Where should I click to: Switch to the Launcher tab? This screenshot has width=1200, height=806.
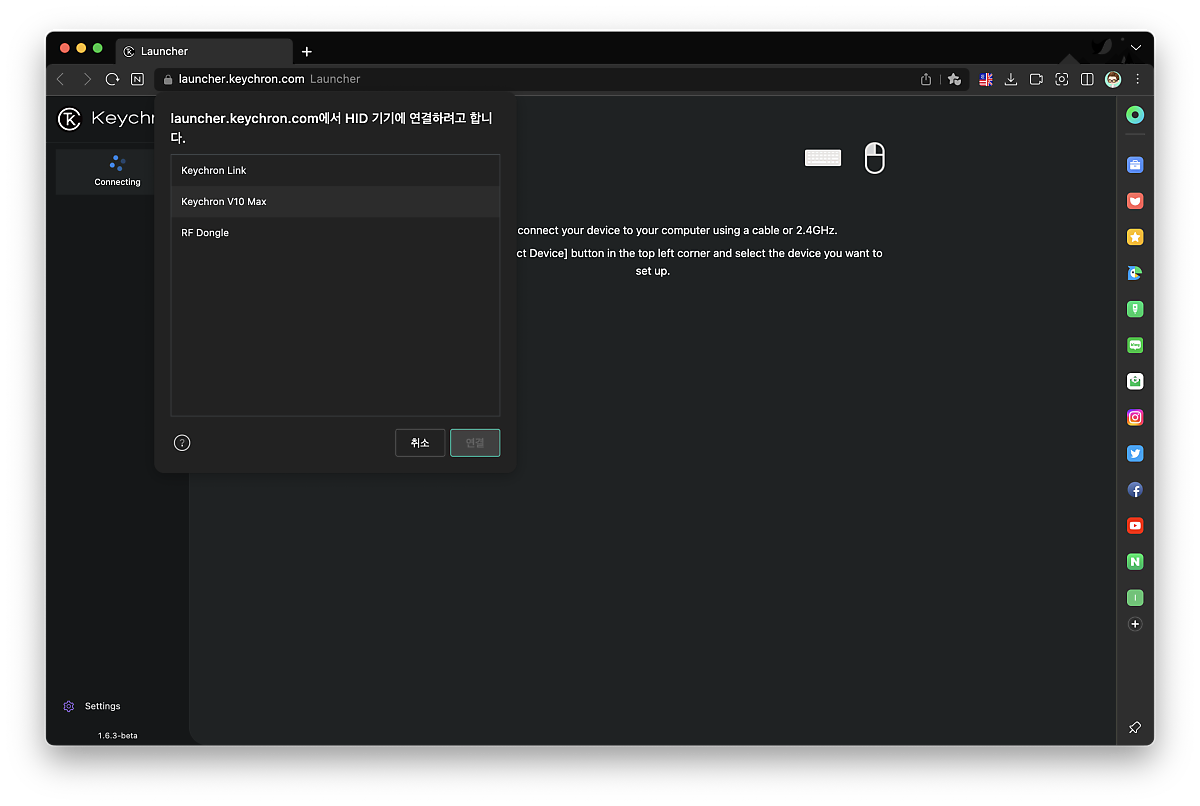tap(204, 52)
